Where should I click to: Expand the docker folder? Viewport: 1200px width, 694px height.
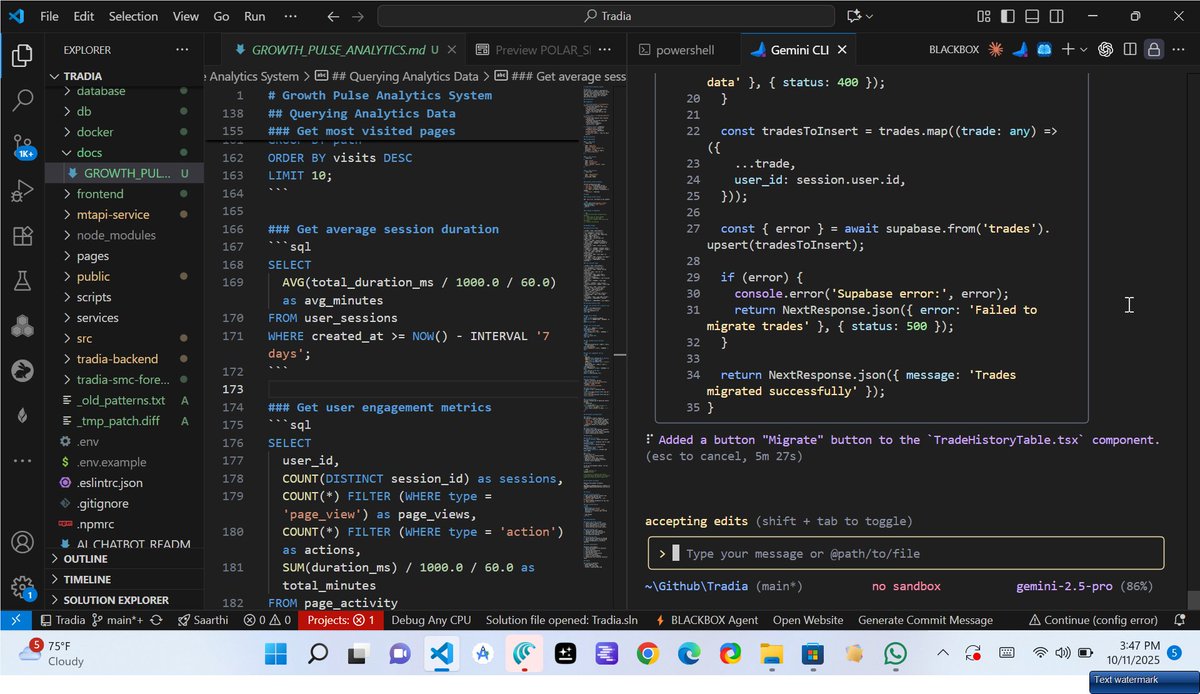tap(125, 132)
